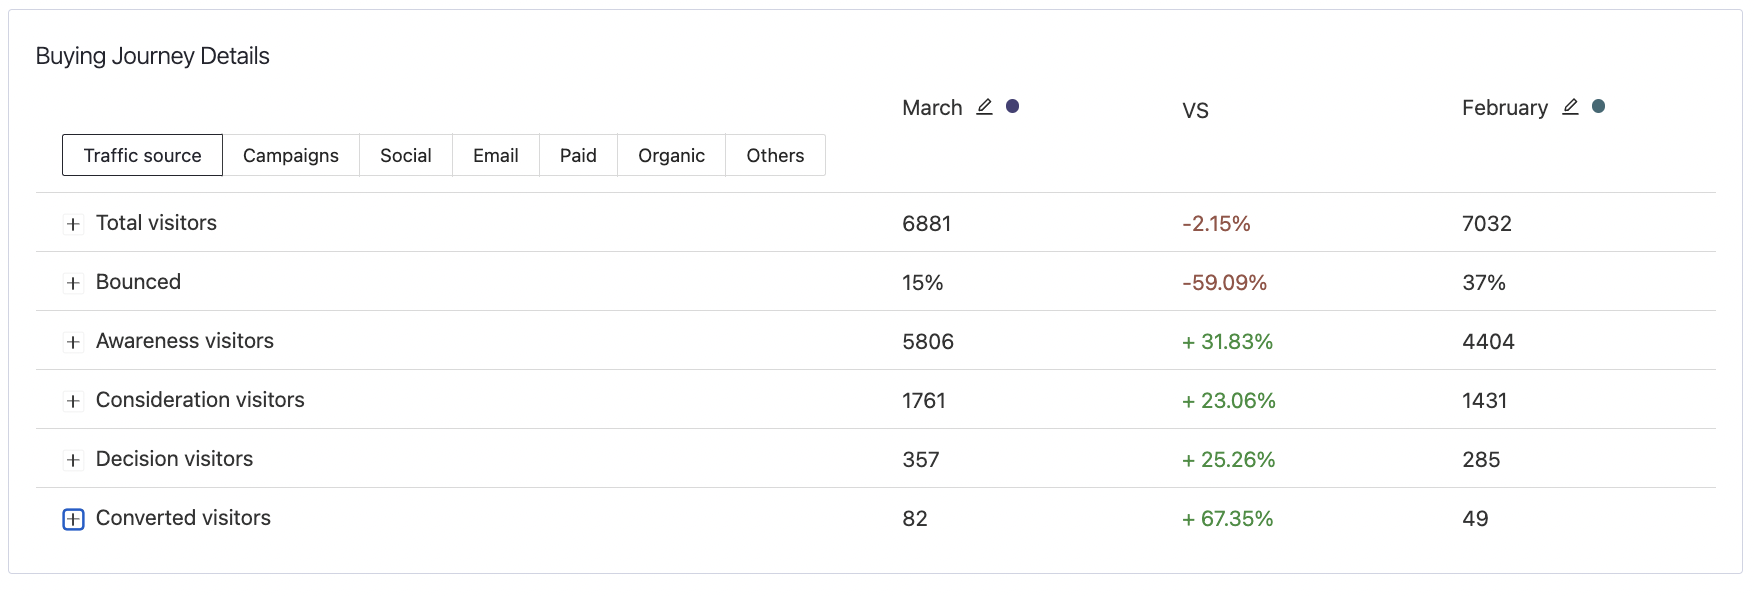Expand the Decision visitors row
This screenshot has height=596, width=1754.
pyautogui.click(x=73, y=460)
